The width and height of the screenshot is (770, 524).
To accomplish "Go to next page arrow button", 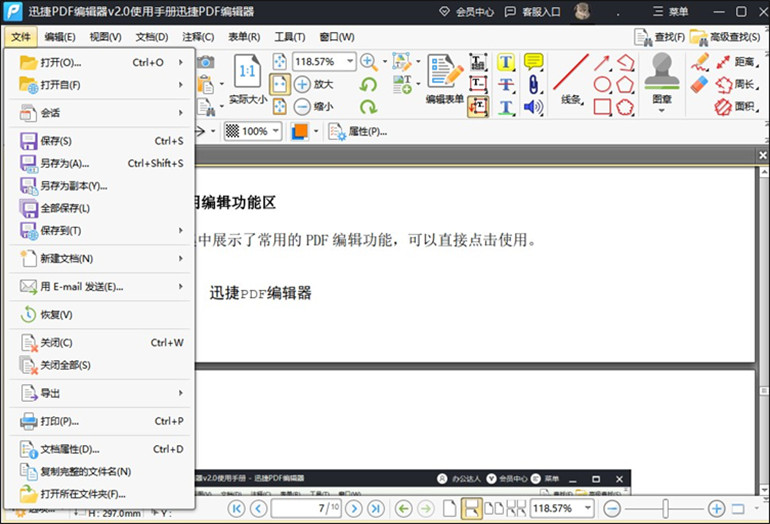I will pyautogui.click(x=354, y=508).
